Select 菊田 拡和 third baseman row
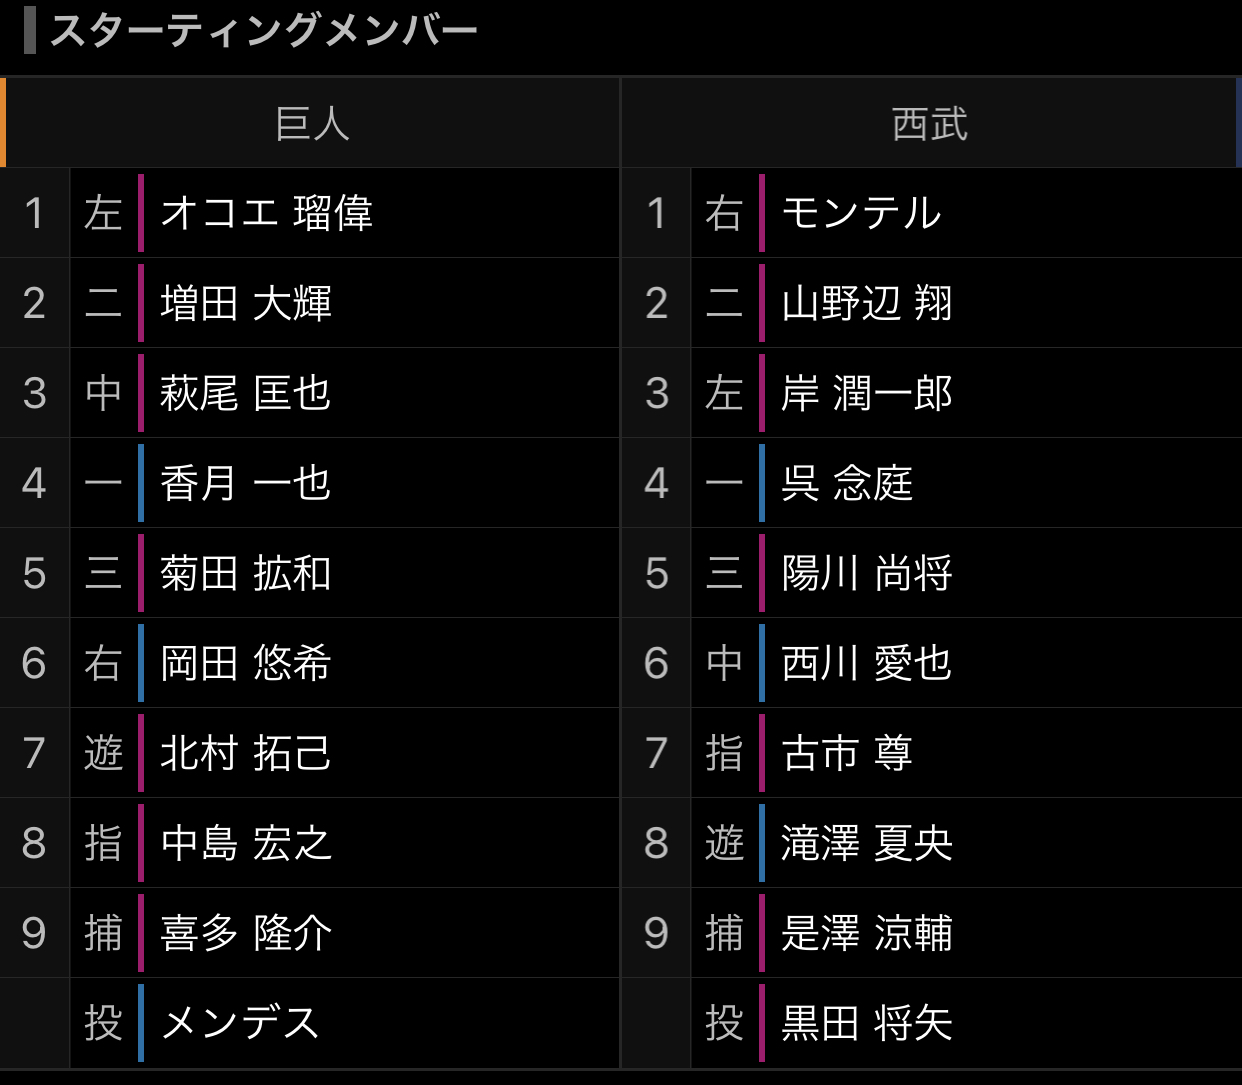The image size is (1242, 1085). pos(245,573)
